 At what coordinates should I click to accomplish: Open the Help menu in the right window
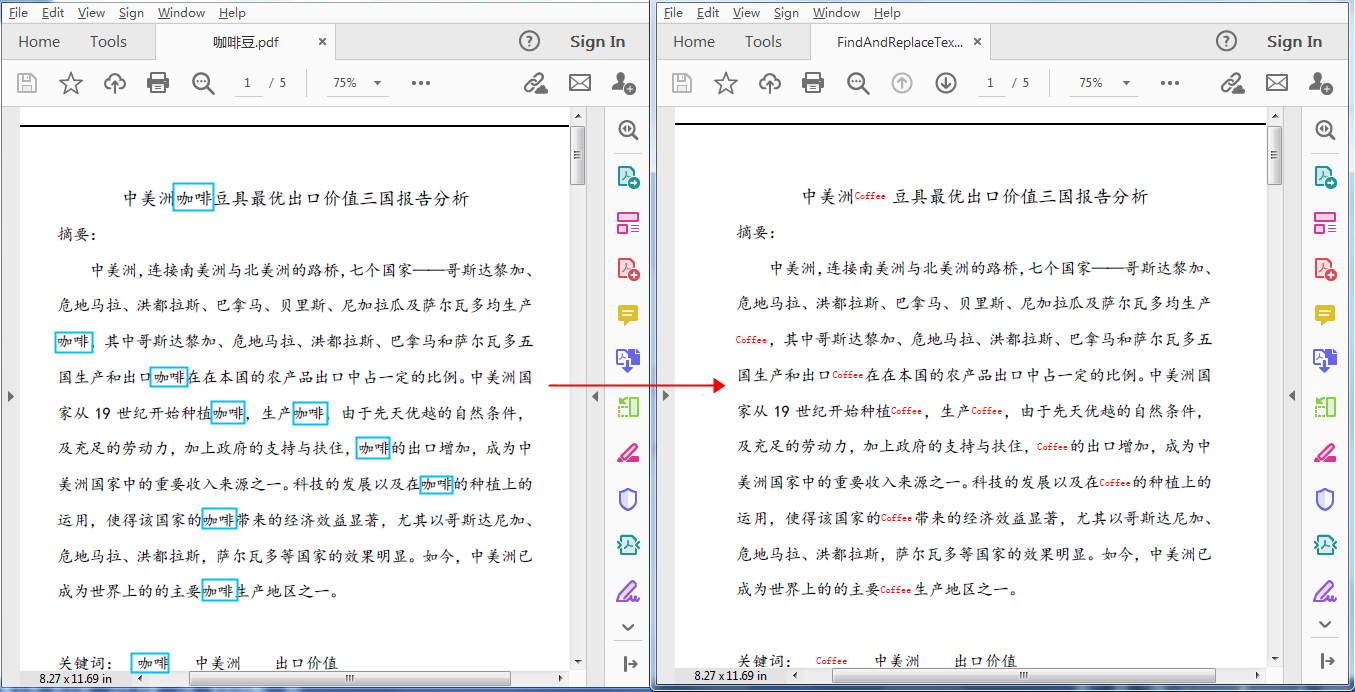(887, 13)
